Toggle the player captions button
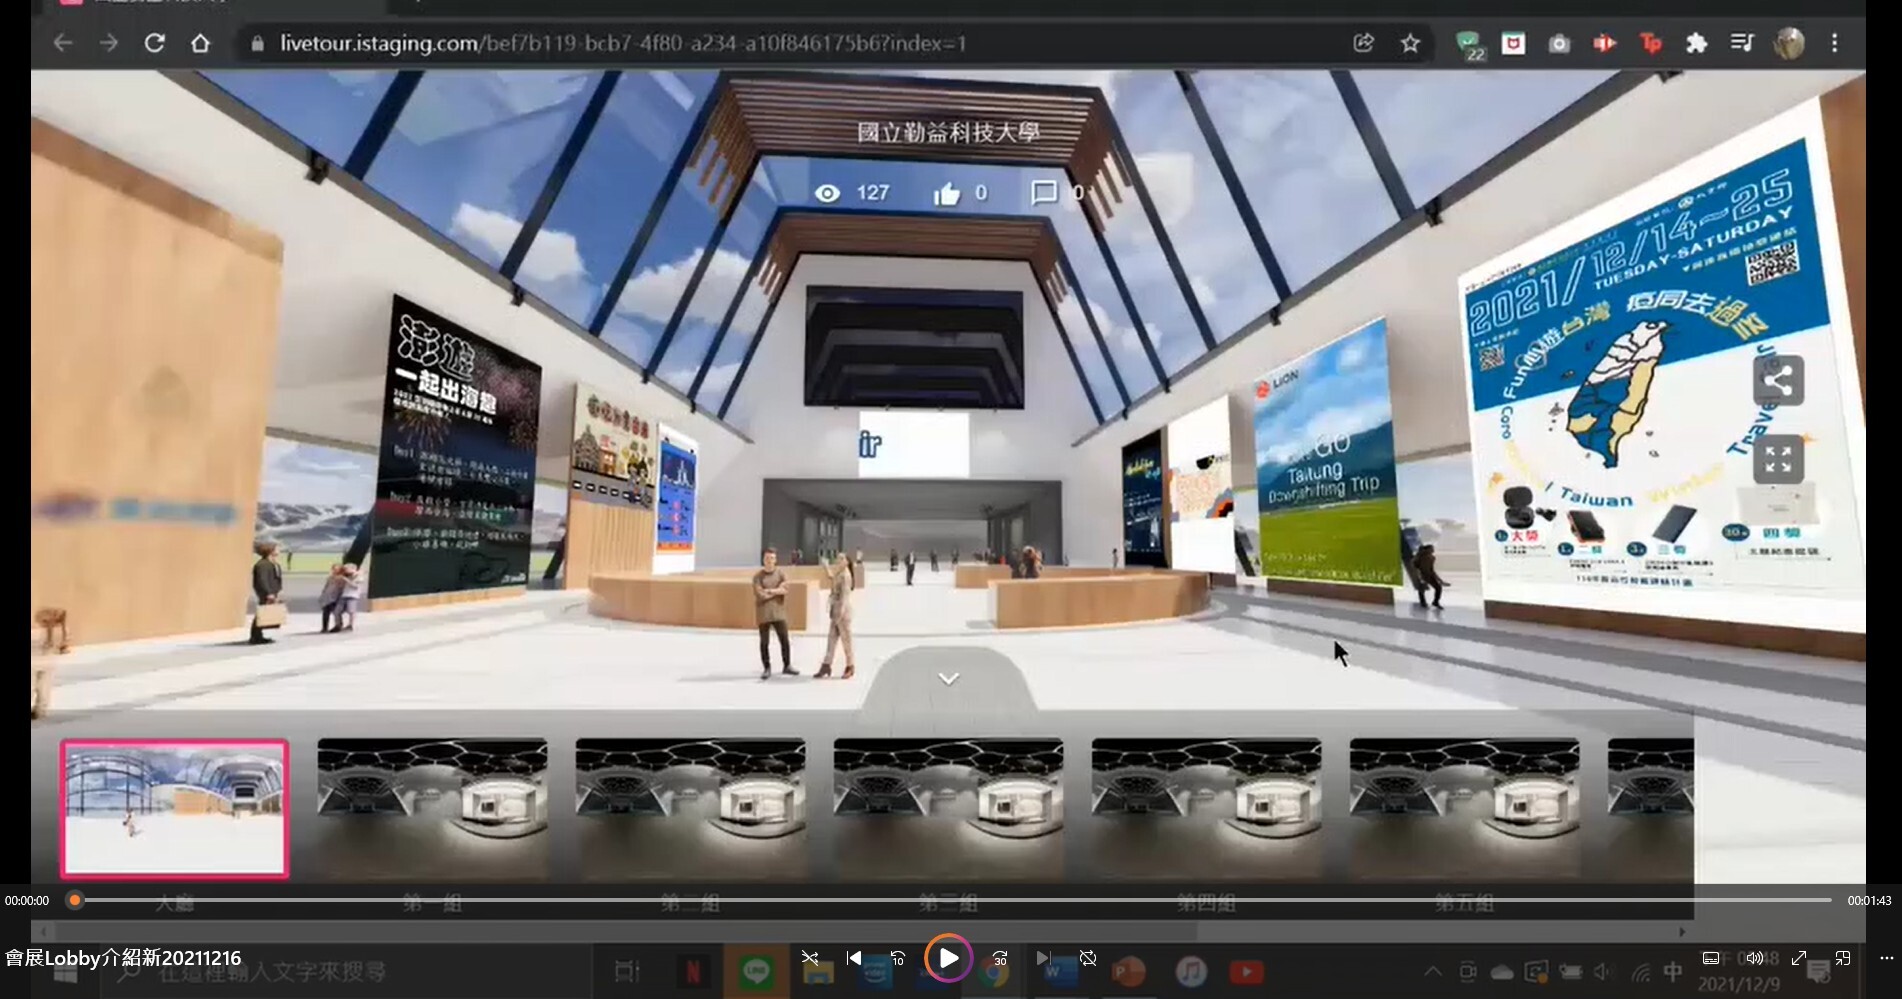1902x999 pixels. [x=1711, y=958]
